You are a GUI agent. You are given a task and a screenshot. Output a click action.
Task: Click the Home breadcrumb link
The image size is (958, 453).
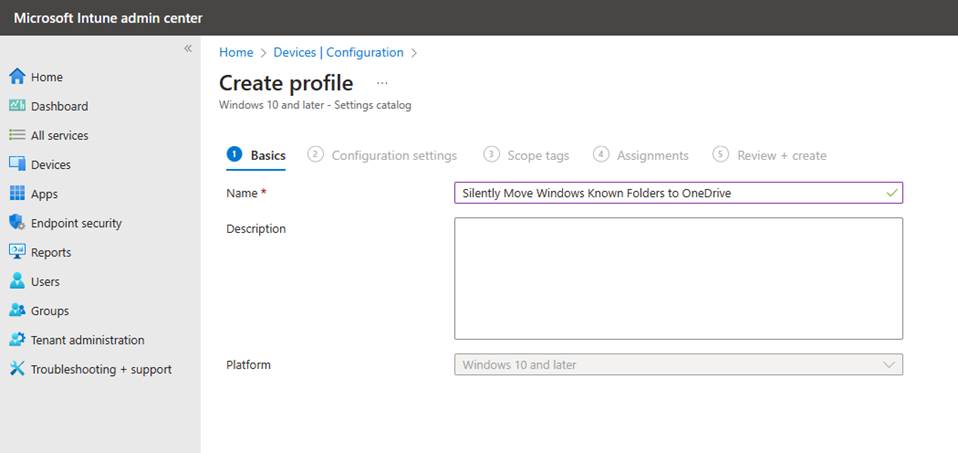point(236,52)
